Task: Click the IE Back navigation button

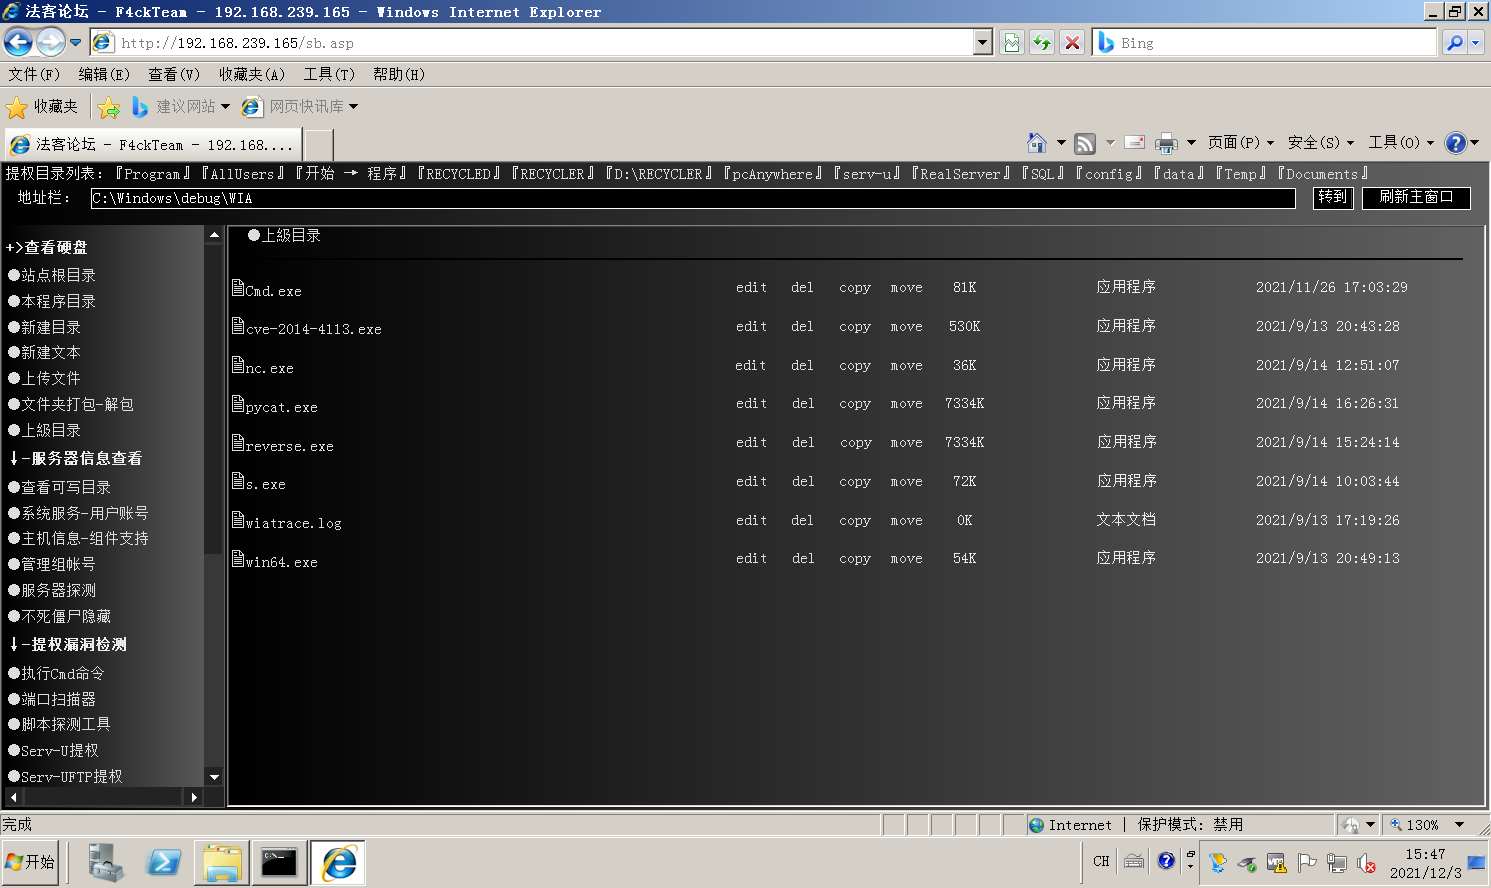Action: 18,42
